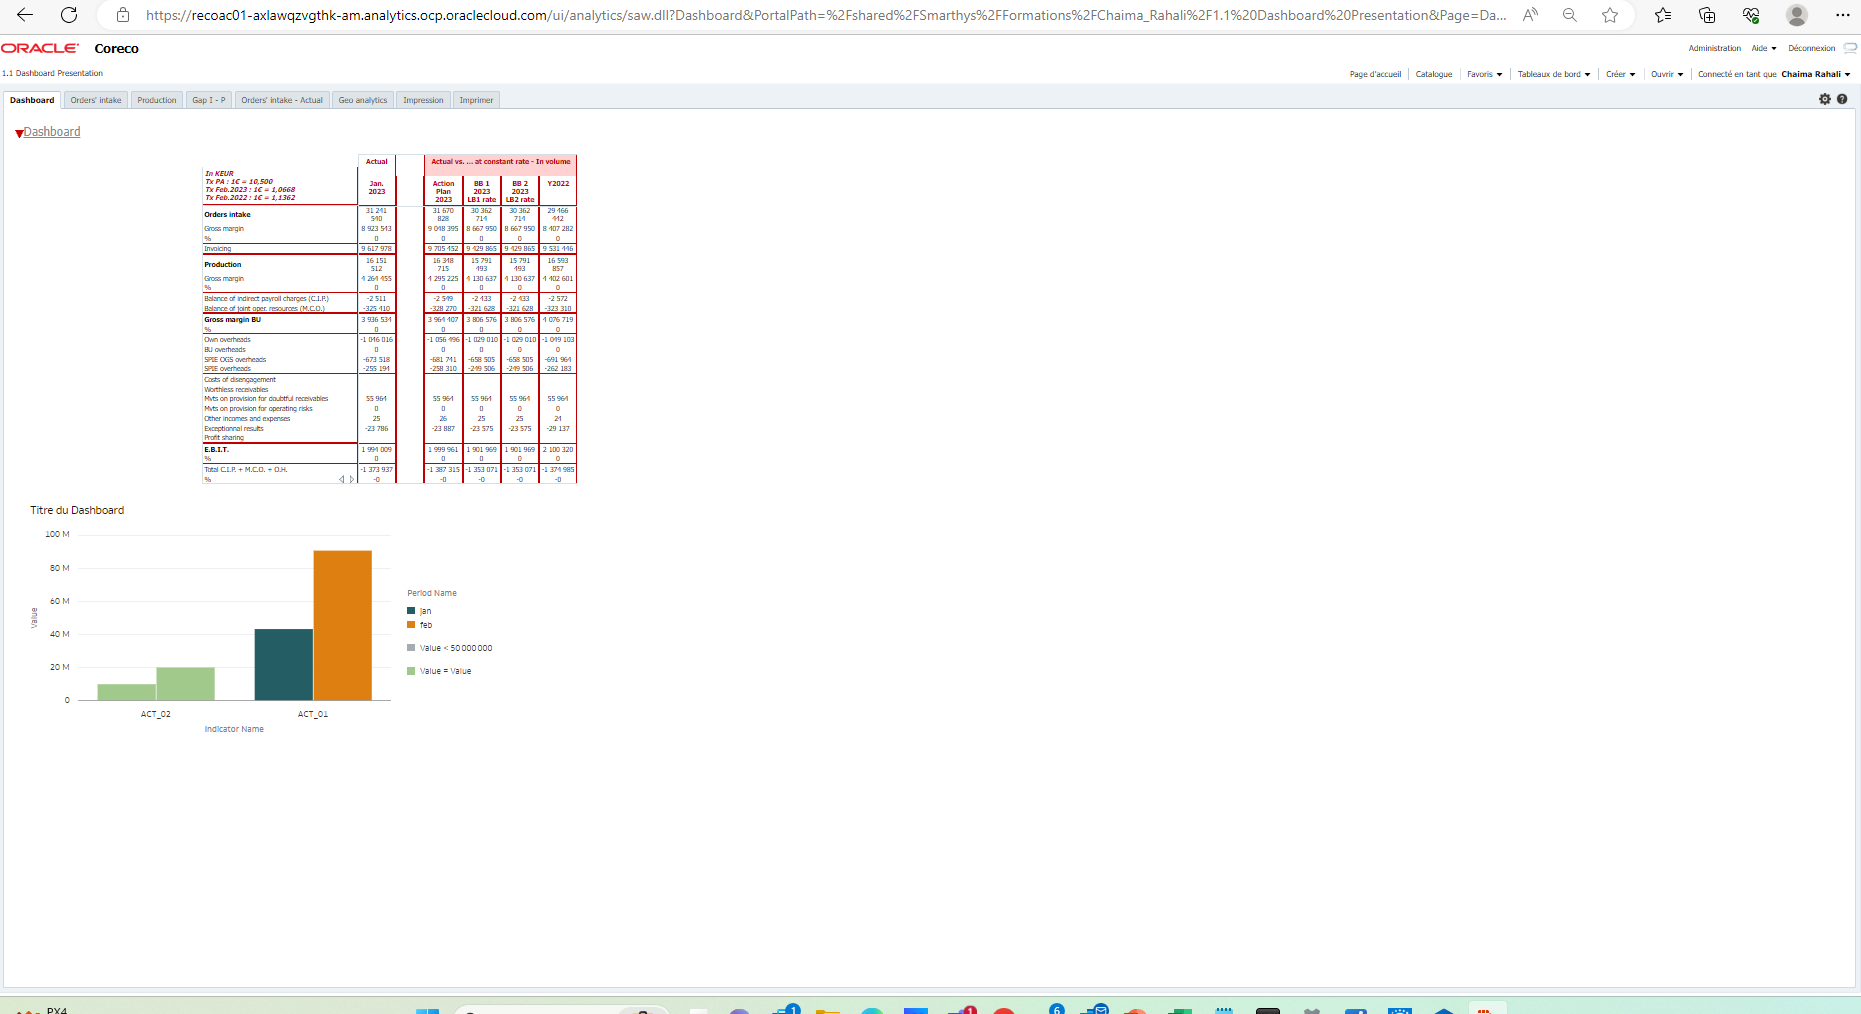
Task: Click the 'Period Name' legend title
Action: click(x=432, y=593)
